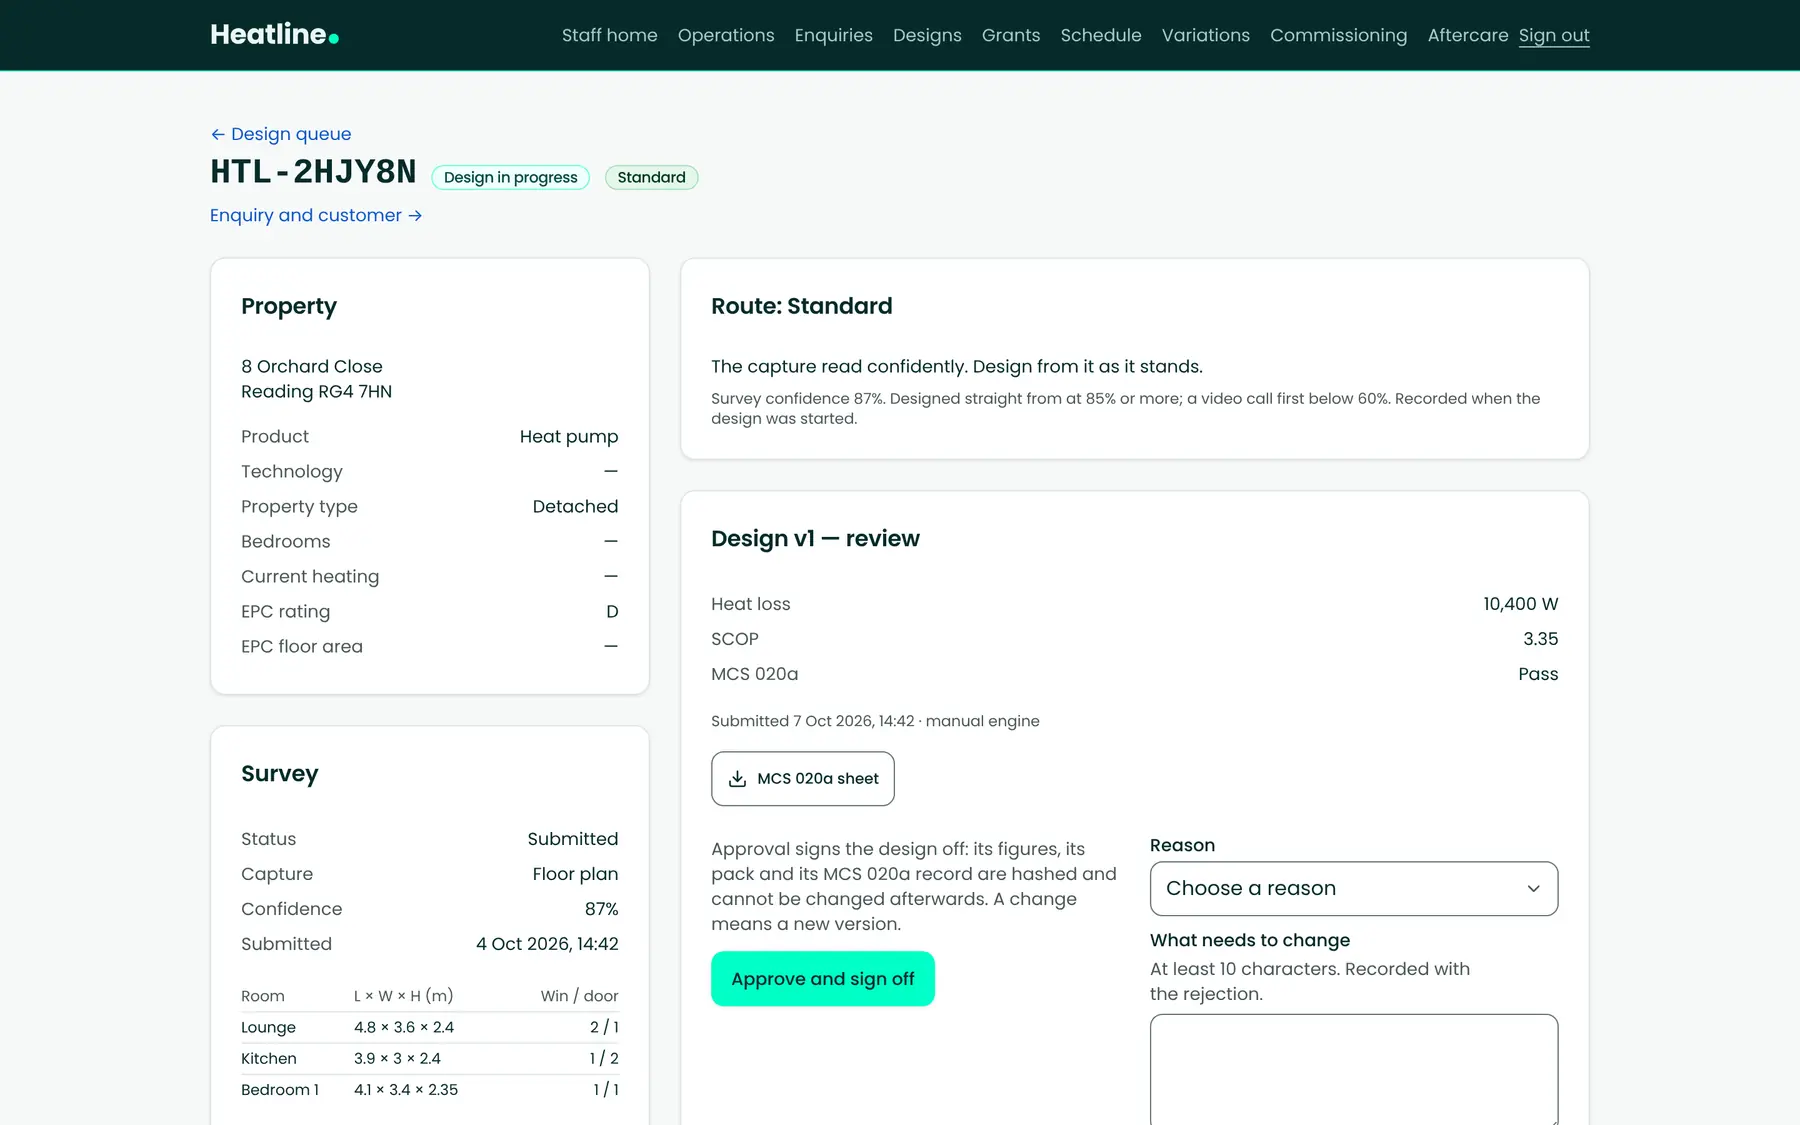Image resolution: width=1800 pixels, height=1125 pixels.
Task: Click the EPC rating value D
Action: [x=612, y=612]
